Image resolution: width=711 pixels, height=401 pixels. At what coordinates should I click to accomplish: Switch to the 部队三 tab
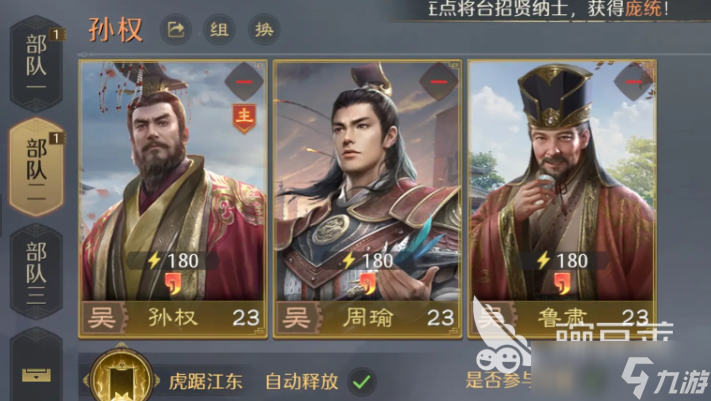coord(36,271)
